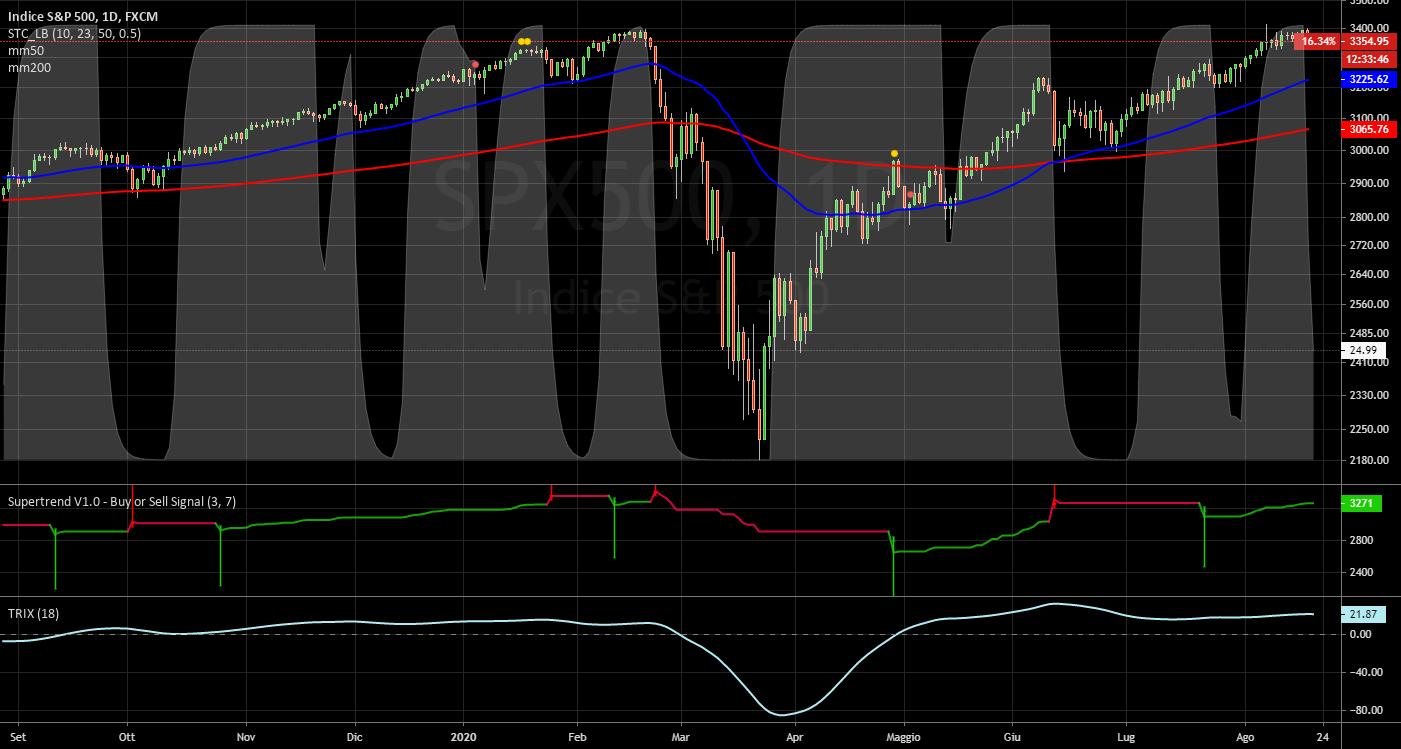This screenshot has width=1401, height=749.
Task: Click the white 24.99 STC value label
Action: click(x=1364, y=350)
